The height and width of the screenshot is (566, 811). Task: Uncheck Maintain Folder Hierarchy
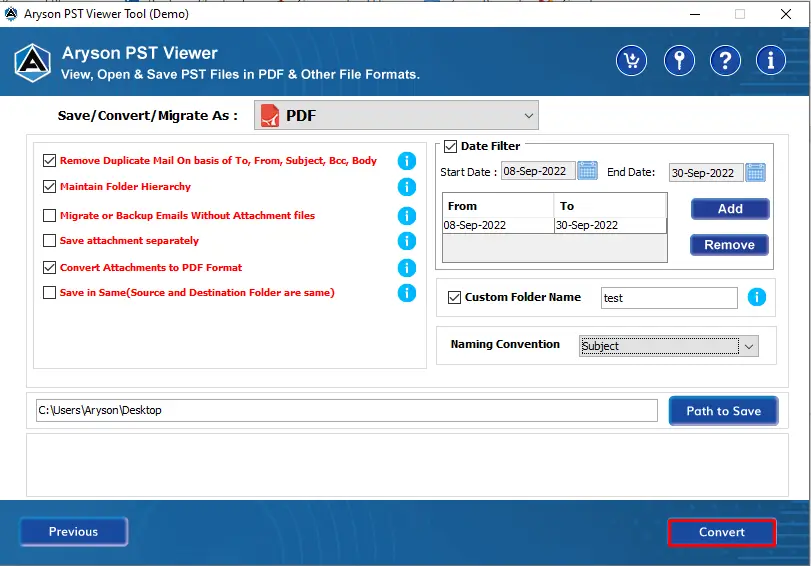(x=49, y=186)
